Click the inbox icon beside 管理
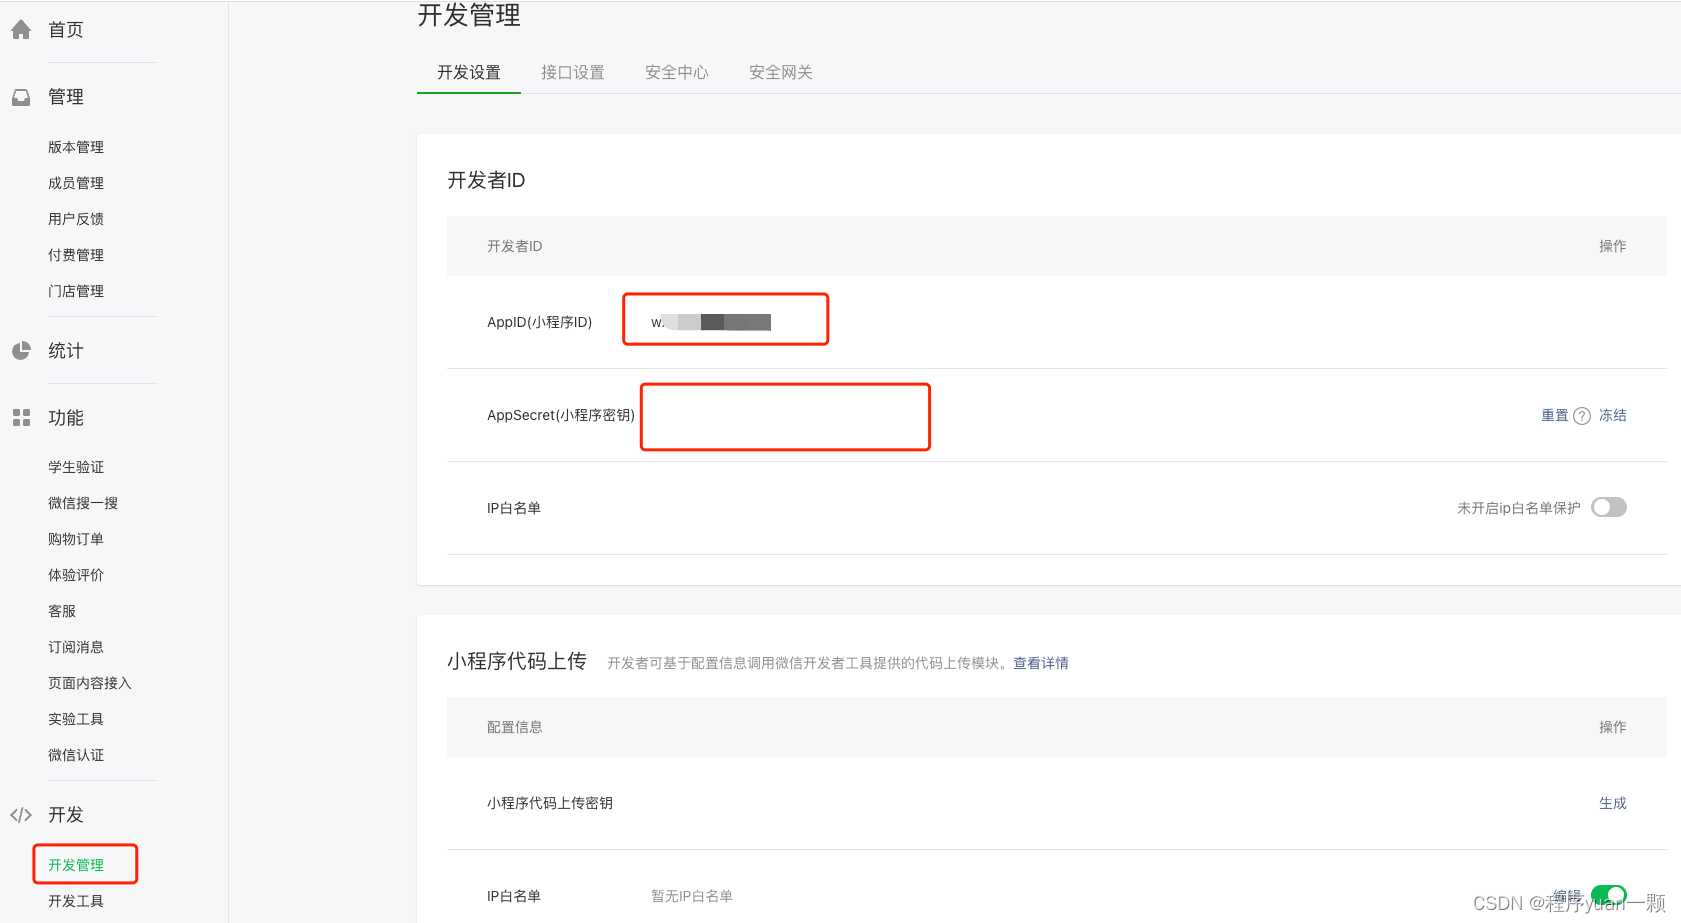 [x=21, y=97]
